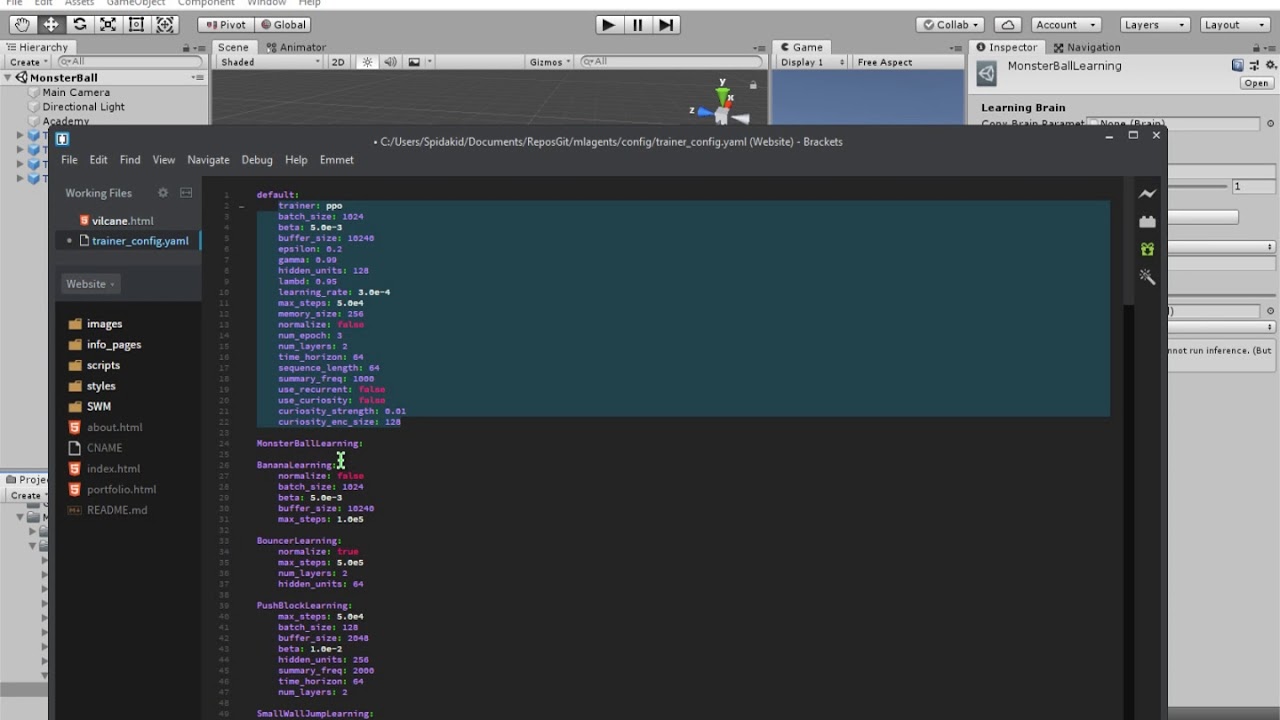Switch to the Scene tab
This screenshot has width=1280, height=720.
pos(233,47)
